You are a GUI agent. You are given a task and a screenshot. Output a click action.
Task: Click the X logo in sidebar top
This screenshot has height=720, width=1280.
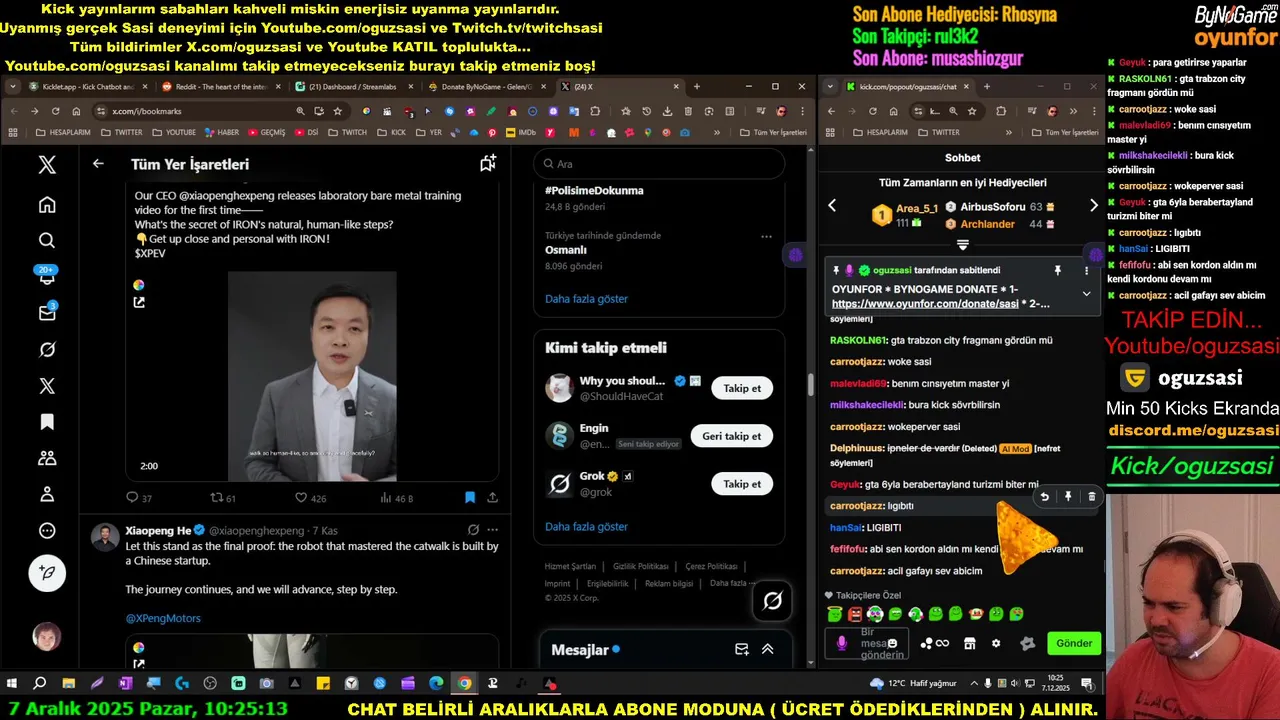pos(47,165)
